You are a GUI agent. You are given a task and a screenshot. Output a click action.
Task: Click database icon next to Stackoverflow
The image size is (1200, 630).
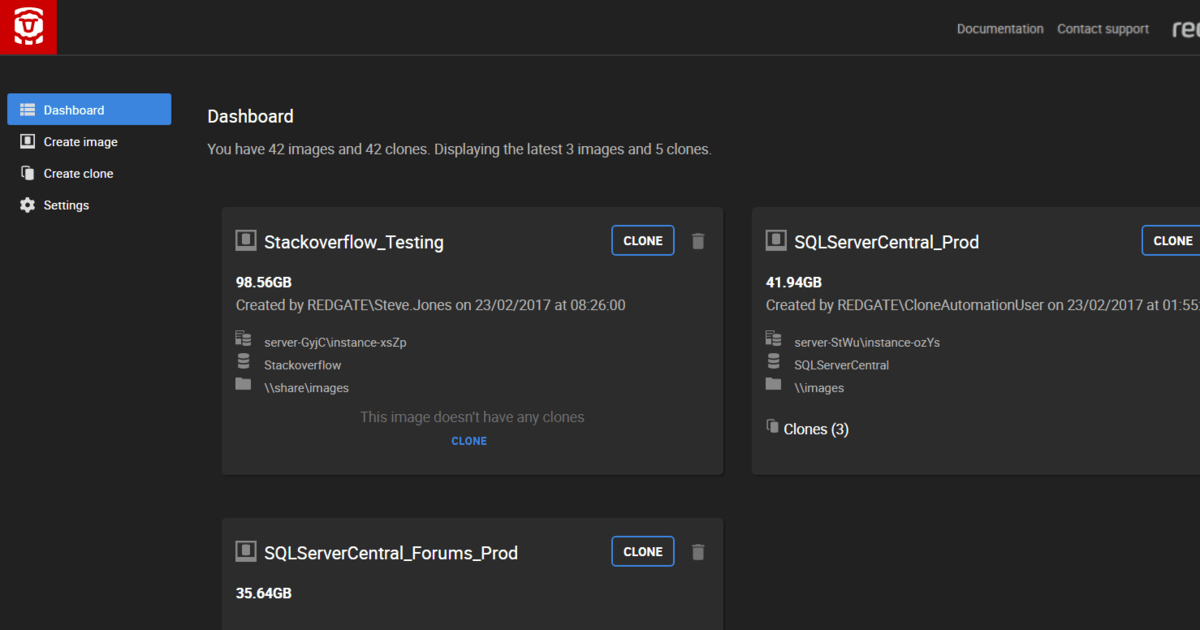243,361
